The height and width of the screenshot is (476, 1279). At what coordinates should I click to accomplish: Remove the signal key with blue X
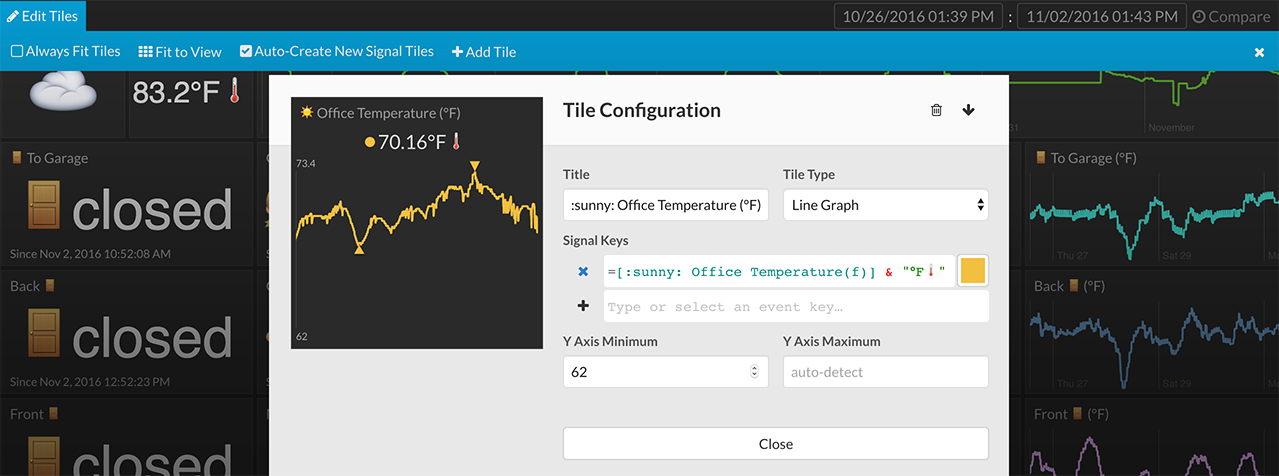584,271
